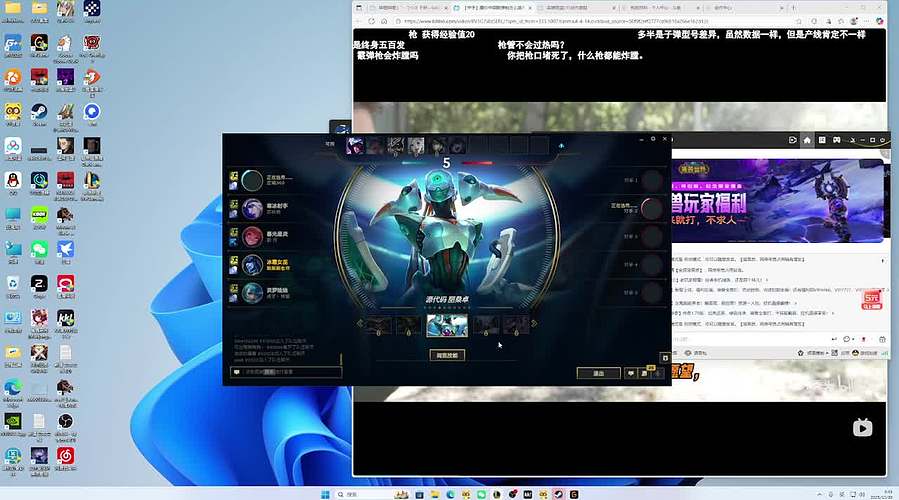Click the settings gear in League client

[x=653, y=139]
